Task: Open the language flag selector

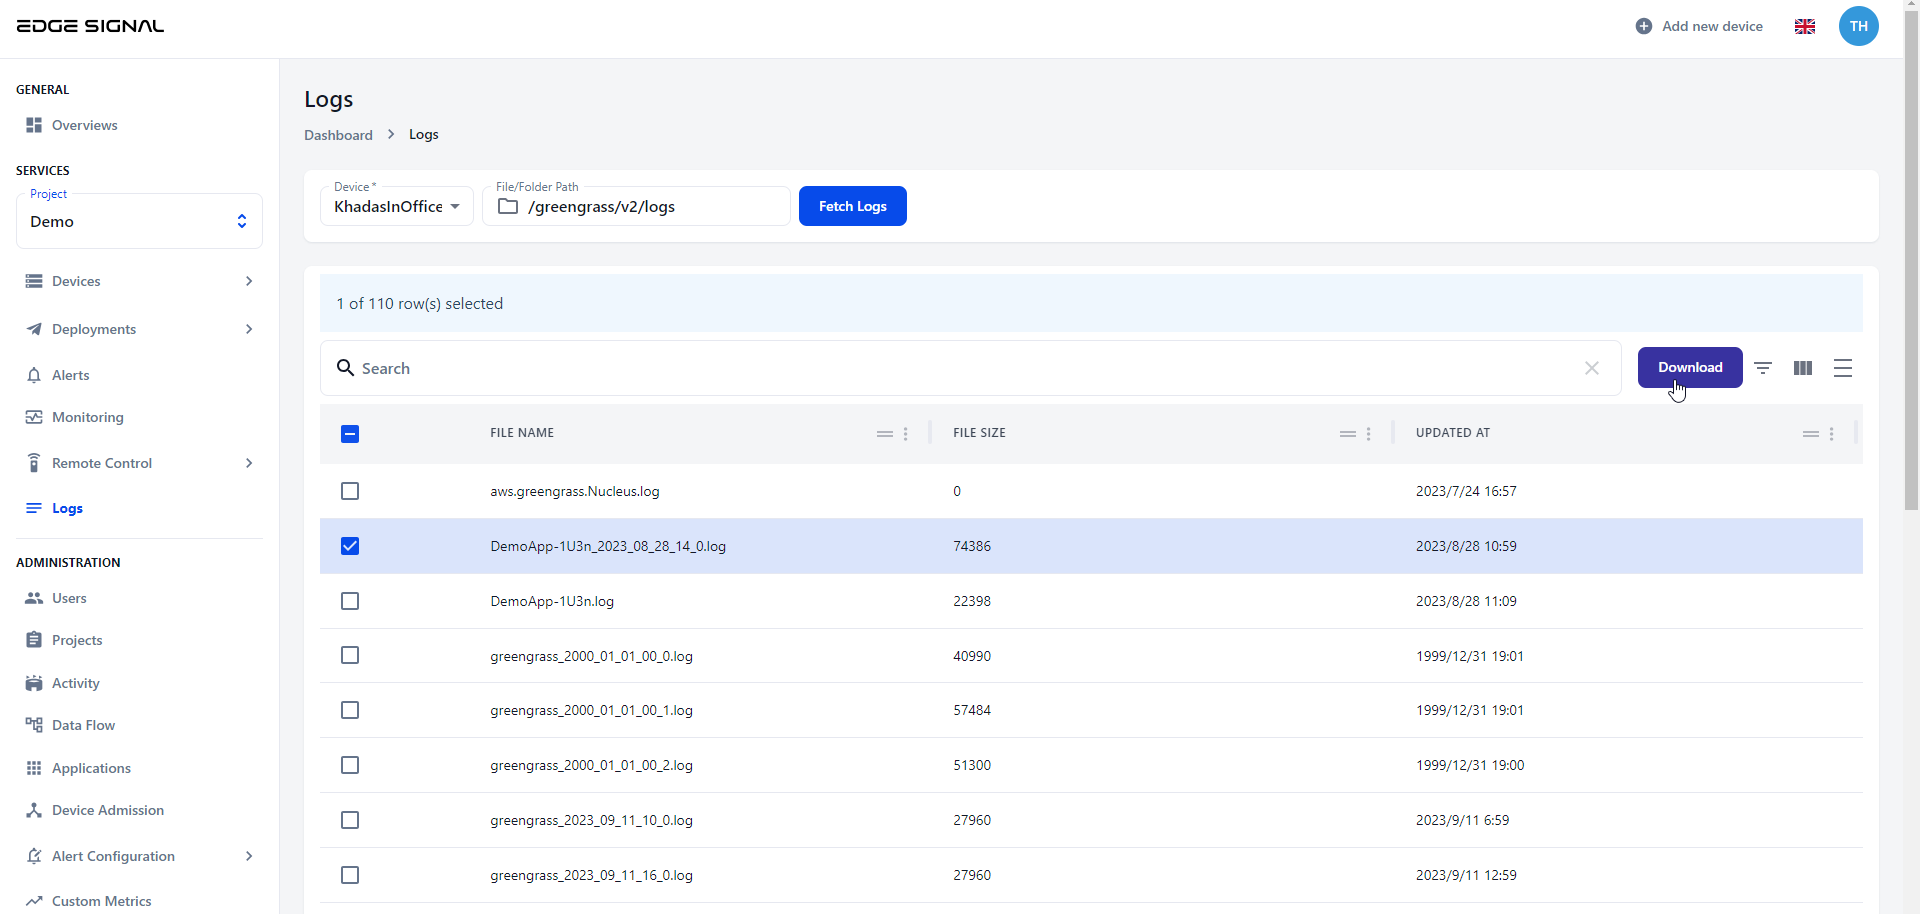Action: click(1805, 27)
